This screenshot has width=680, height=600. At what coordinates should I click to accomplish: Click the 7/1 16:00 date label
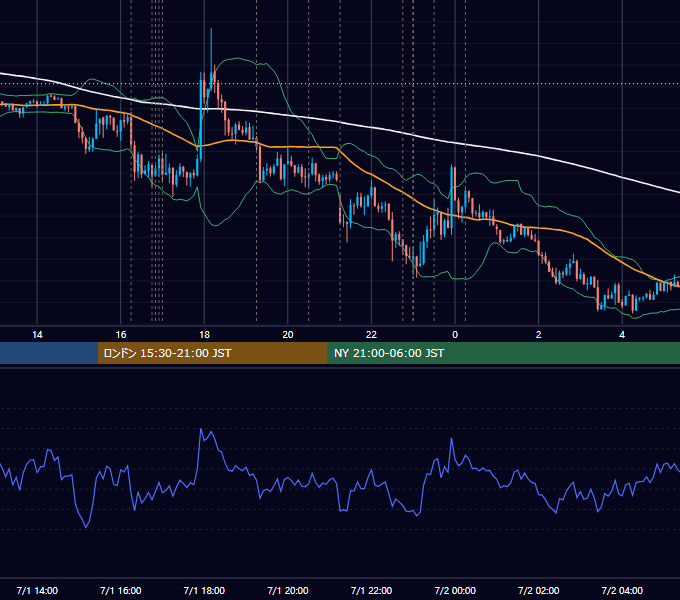pyautogui.click(x=121, y=590)
